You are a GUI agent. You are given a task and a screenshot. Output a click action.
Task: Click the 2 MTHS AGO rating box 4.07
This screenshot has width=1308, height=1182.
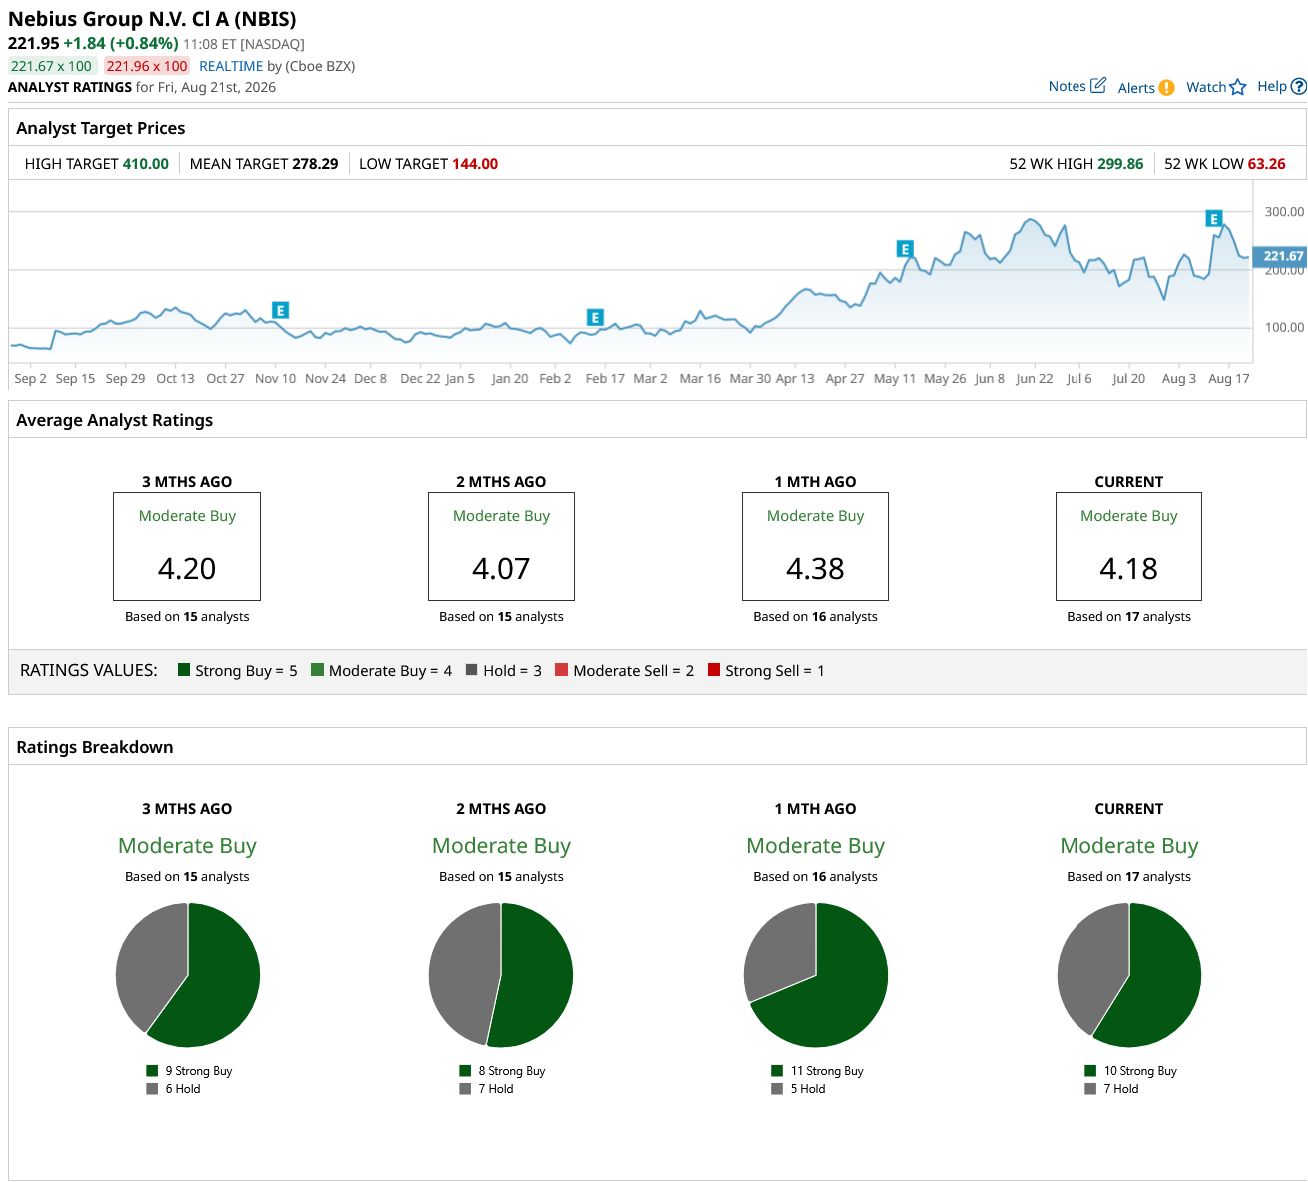(x=501, y=546)
